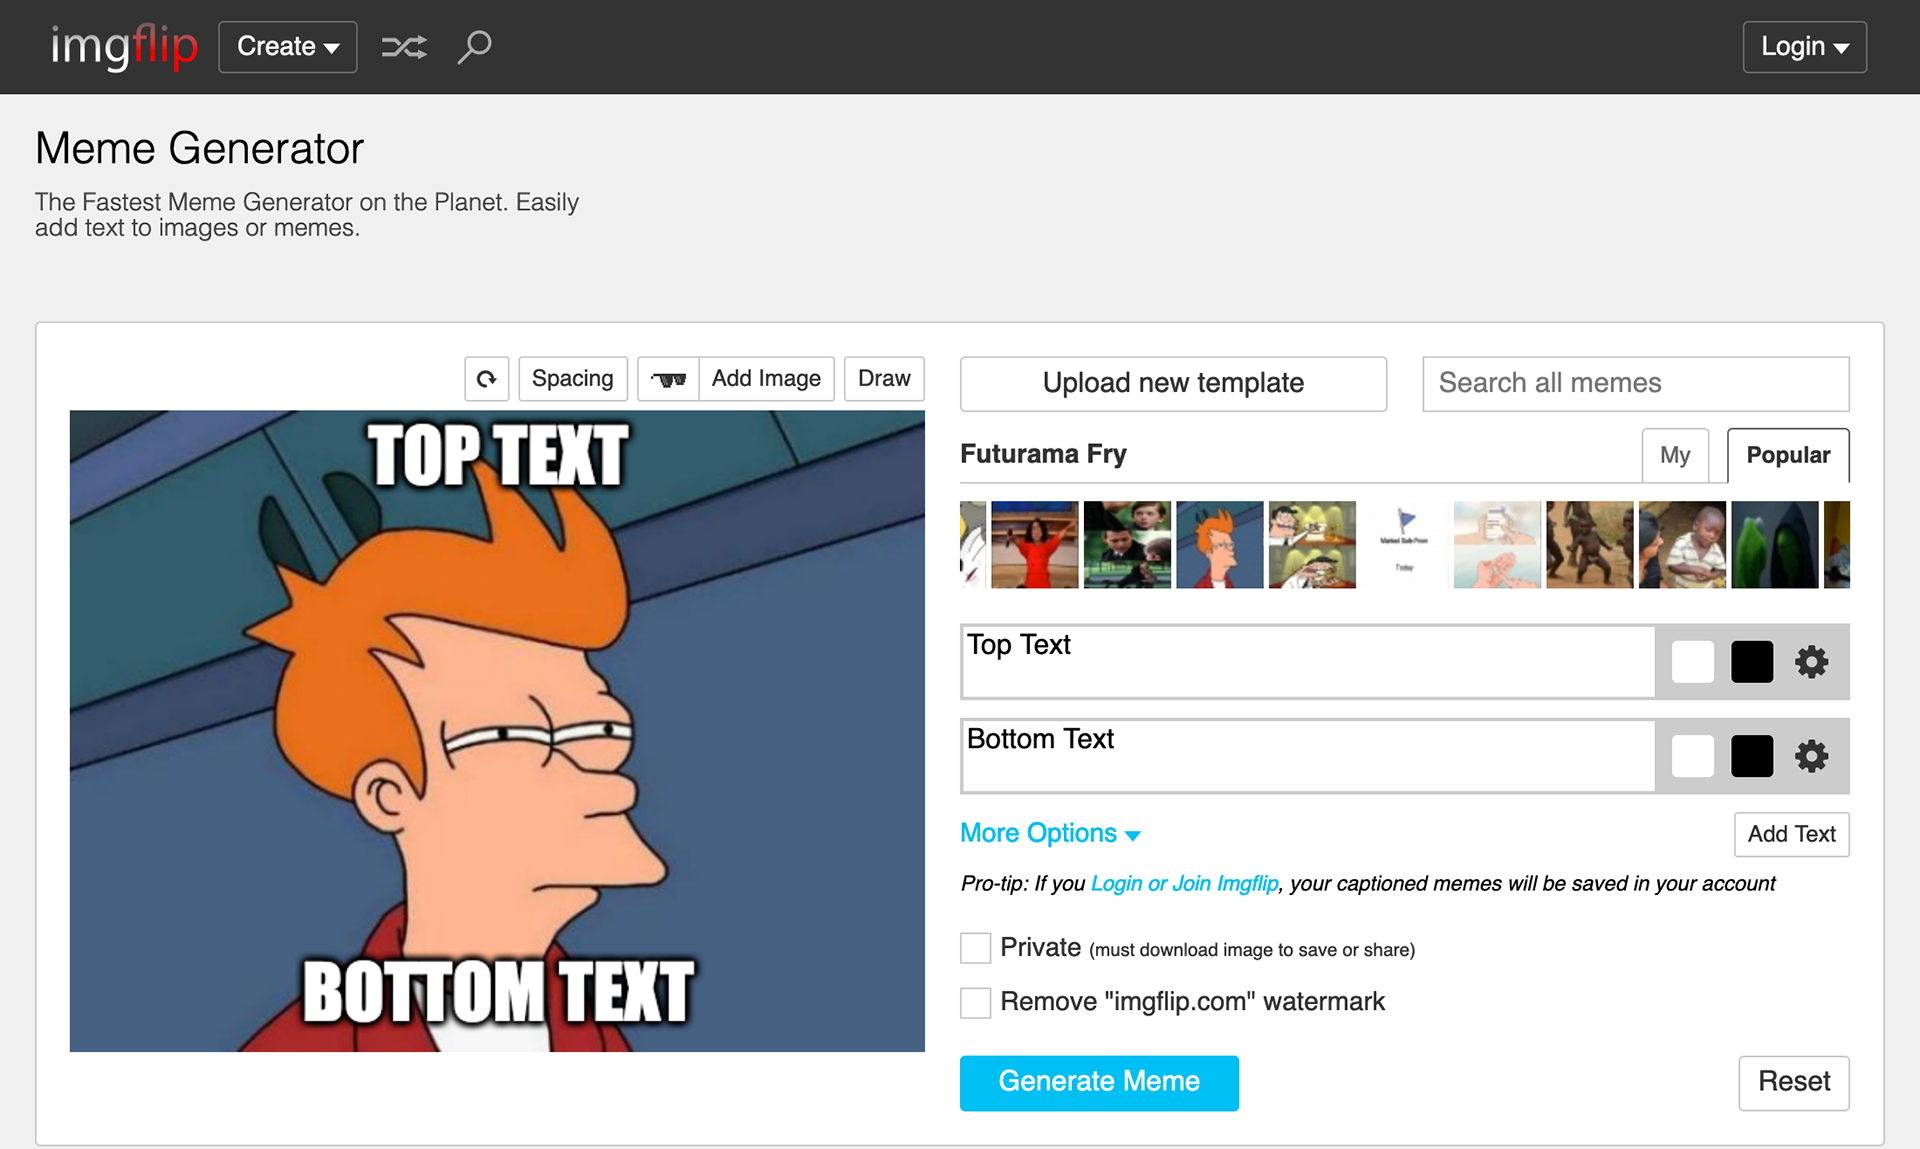
Task: Click the Generate Meme button
Action: tap(1099, 1083)
